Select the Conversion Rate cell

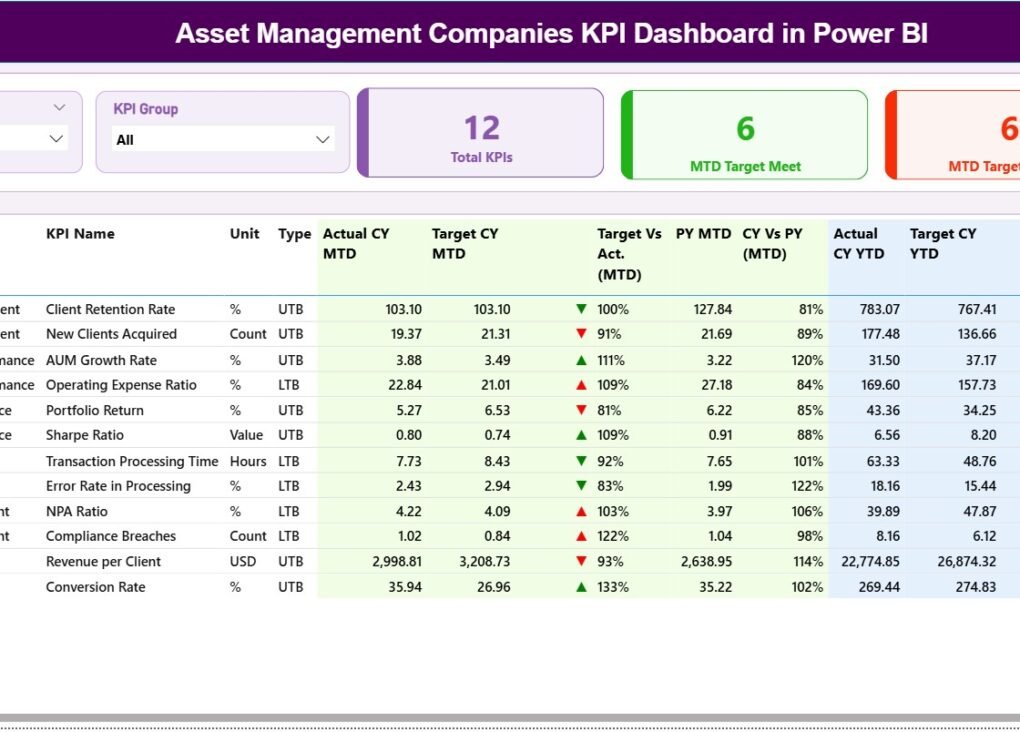pos(96,587)
